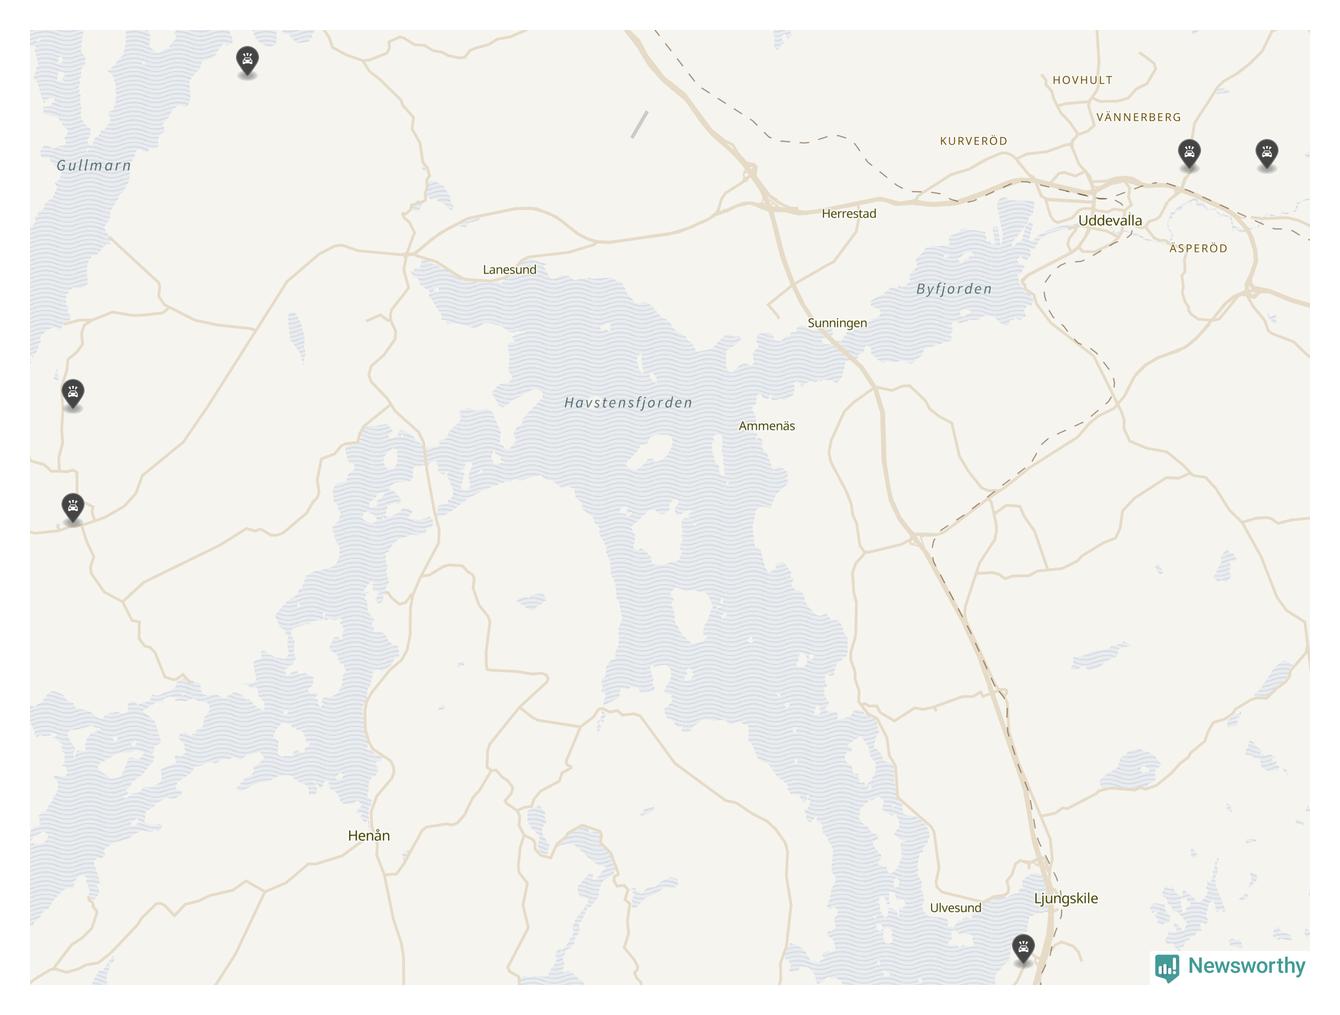The image size is (1340, 1015).
Task: Click the car marker north of Gullmarn
Action: pos(247,61)
